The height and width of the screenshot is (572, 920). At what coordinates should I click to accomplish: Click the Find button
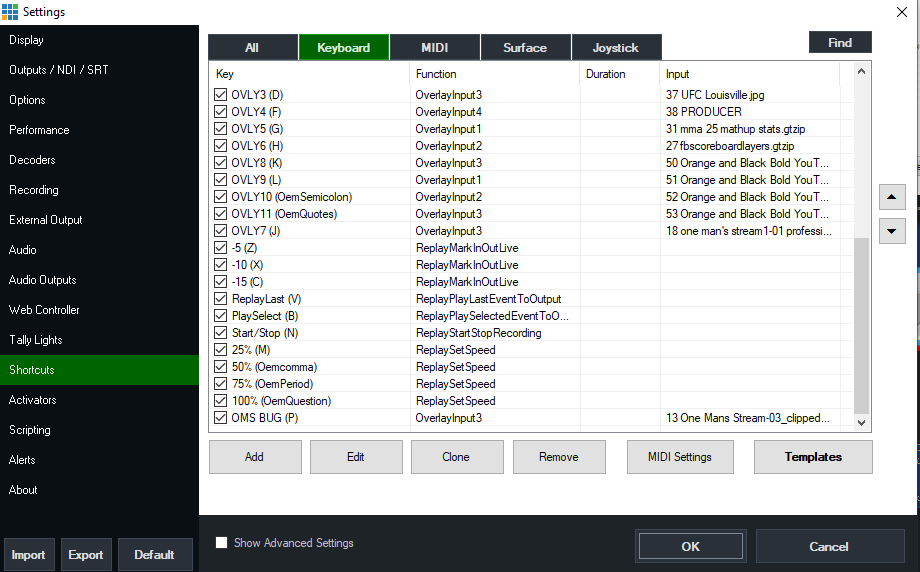point(840,42)
